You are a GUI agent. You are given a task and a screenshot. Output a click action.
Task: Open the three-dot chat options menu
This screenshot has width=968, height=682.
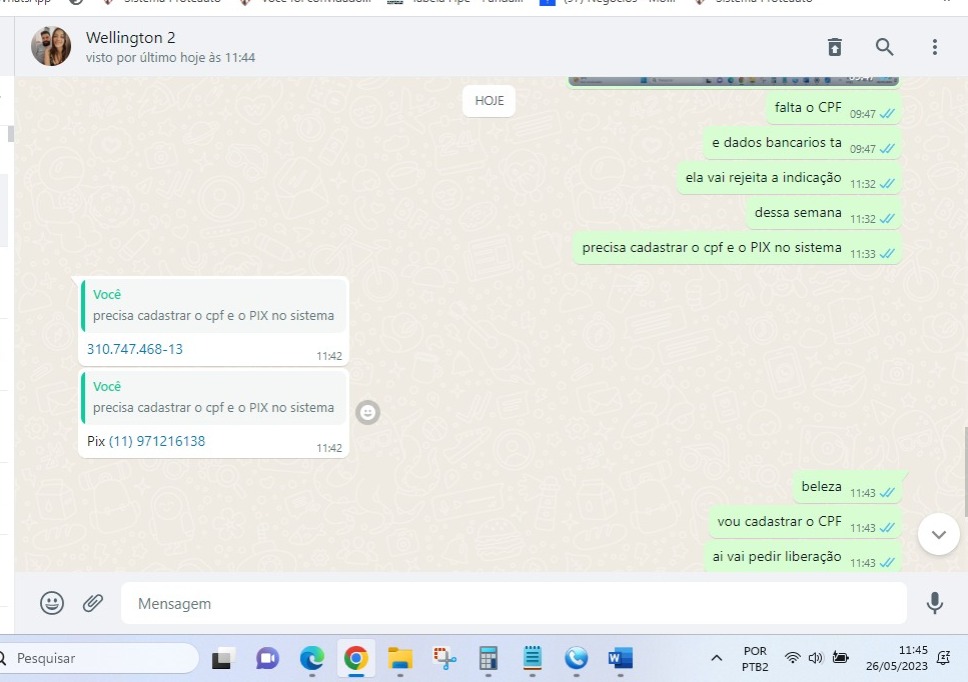(934, 47)
